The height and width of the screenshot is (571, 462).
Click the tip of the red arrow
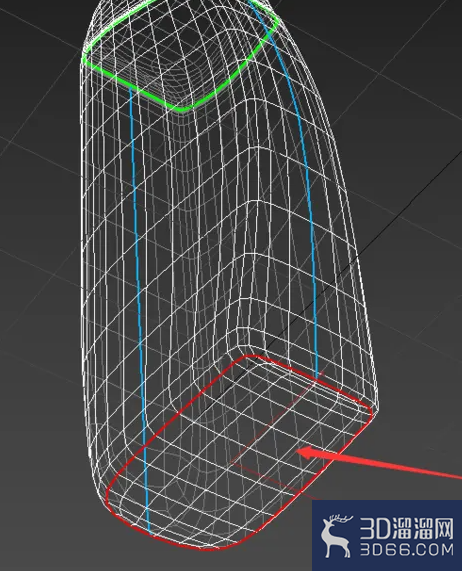coord(299,452)
